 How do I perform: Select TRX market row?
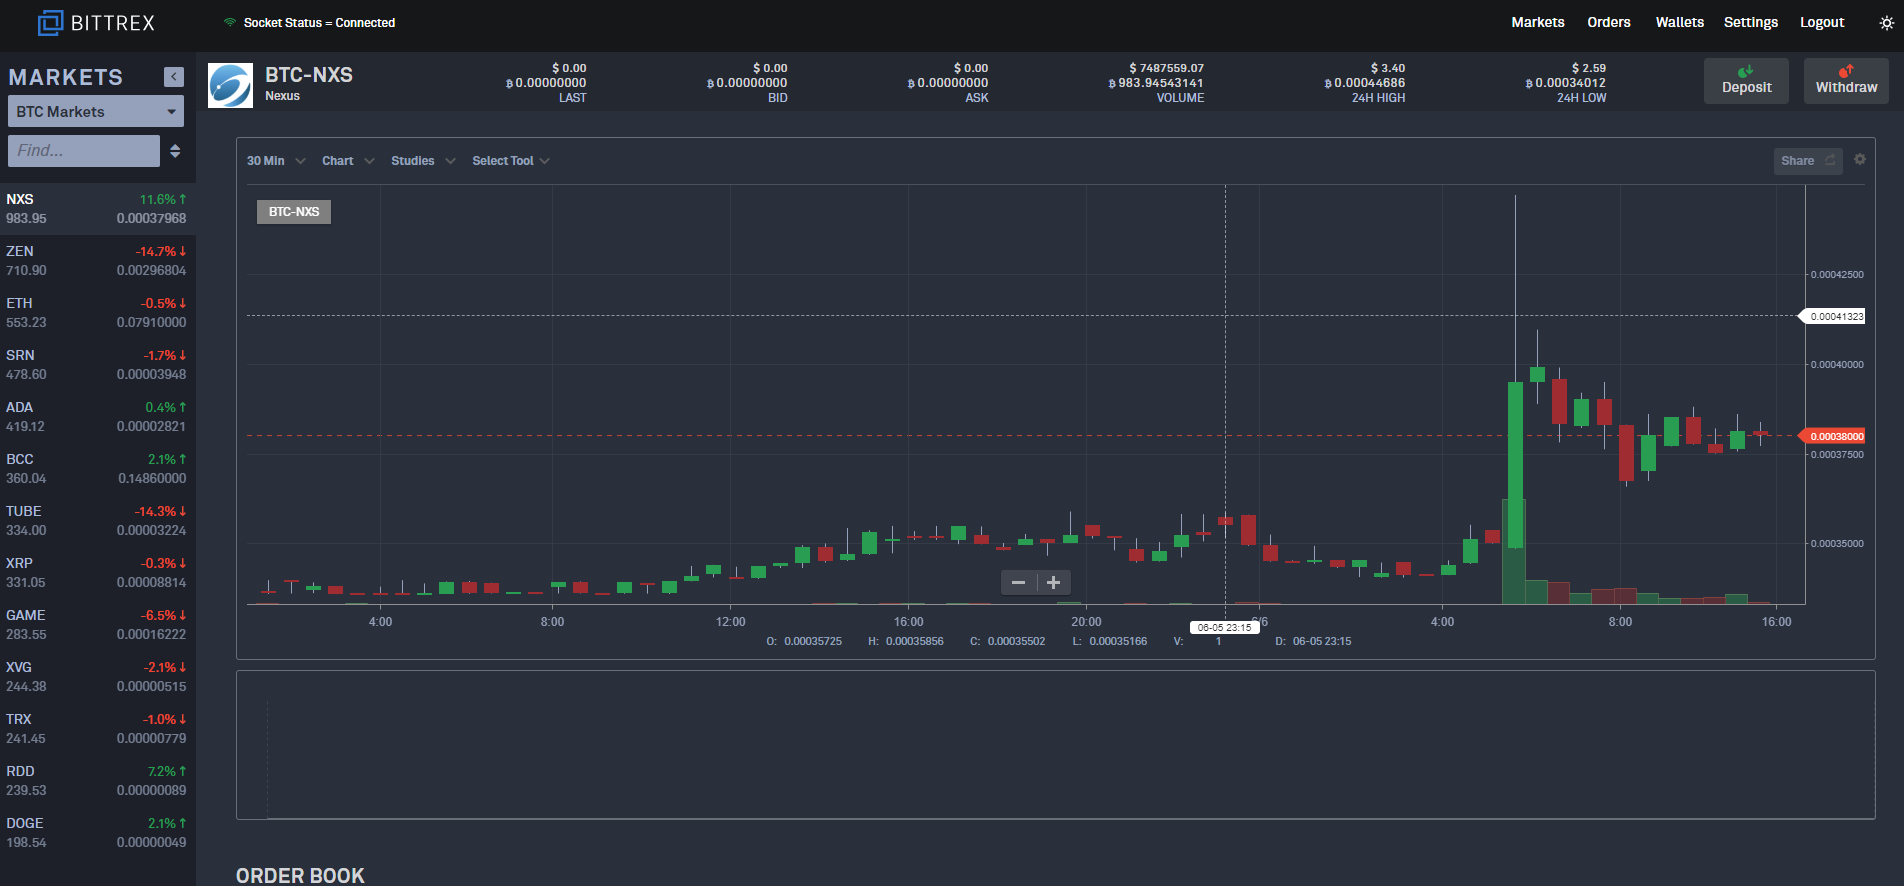click(x=97, y=729)
